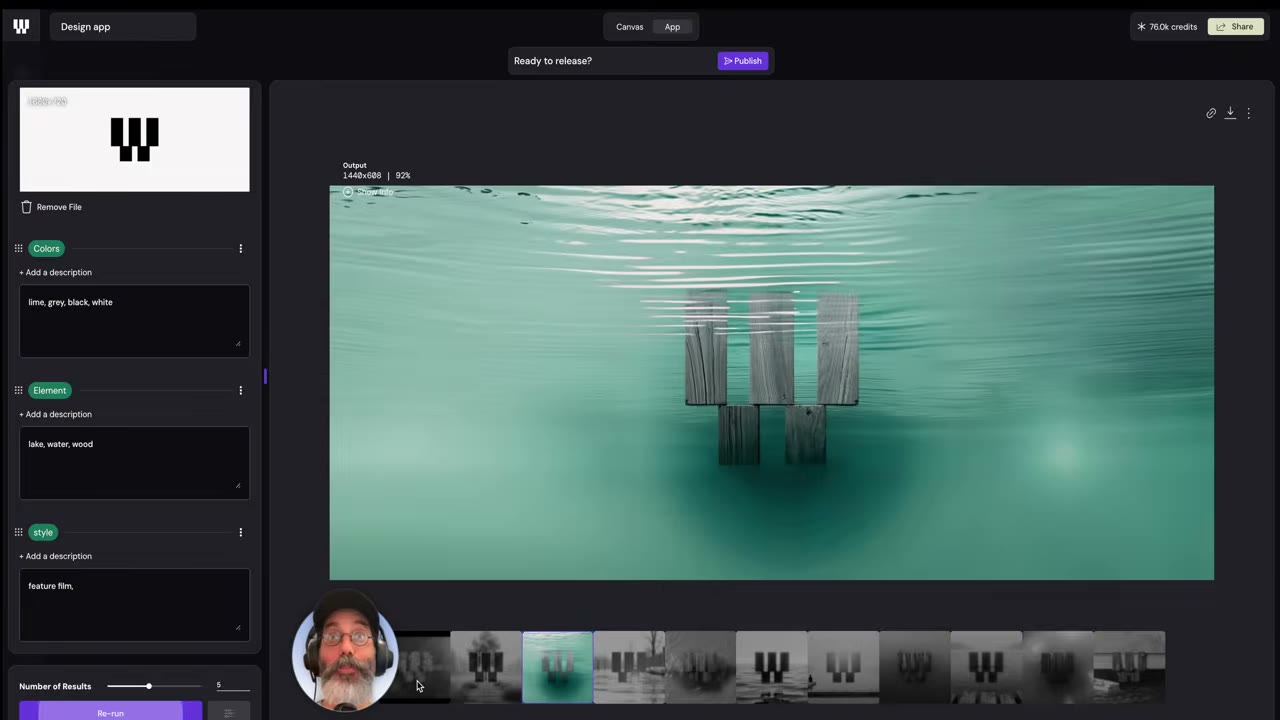1280x720 pixels.
Task: Select the uploaded logo file preview
Action: coord(134,139)
